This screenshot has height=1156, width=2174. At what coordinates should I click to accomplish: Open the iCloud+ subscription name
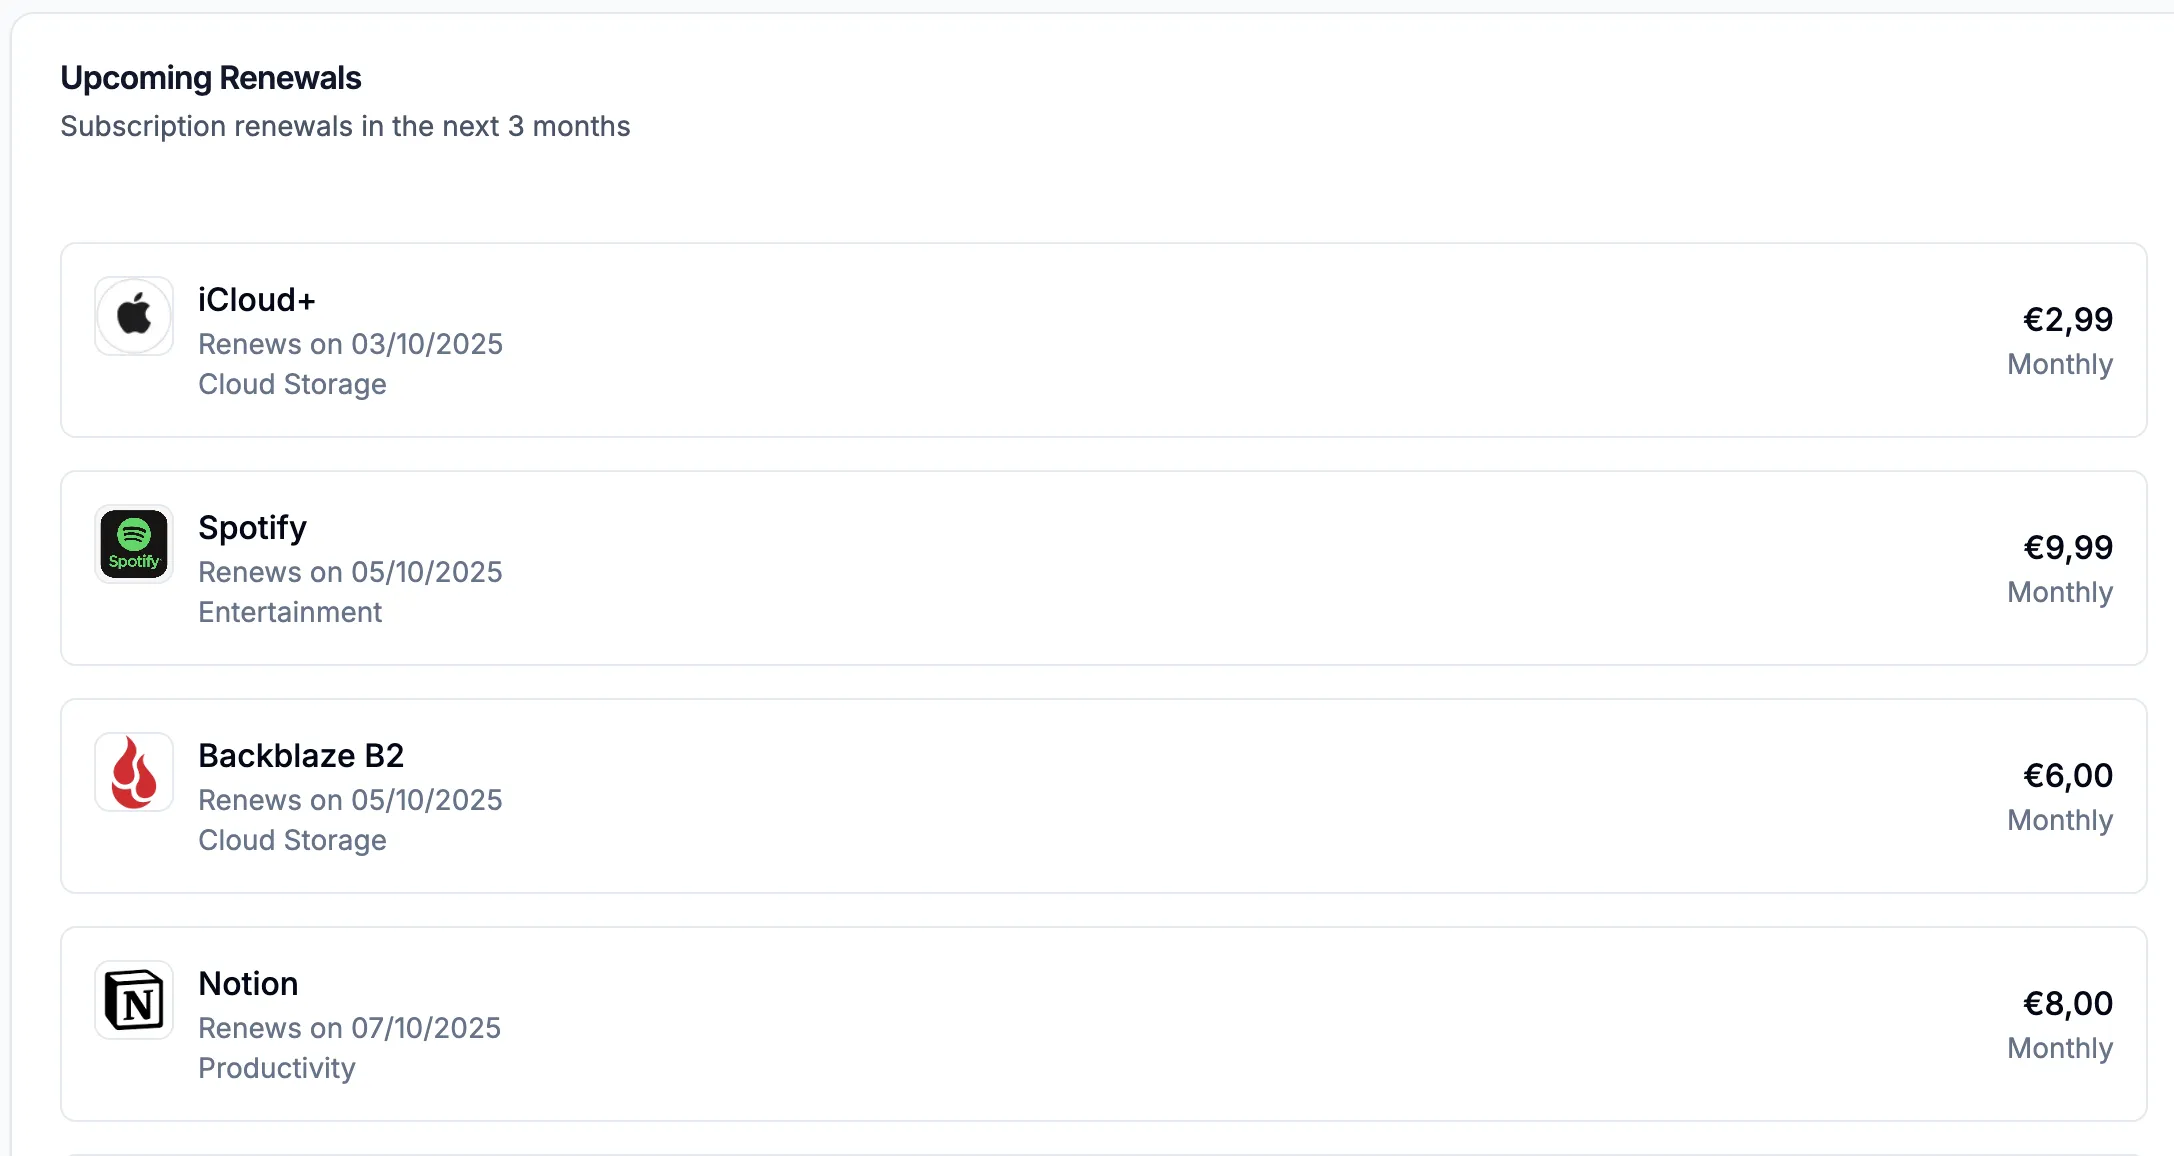pos(257,300)
